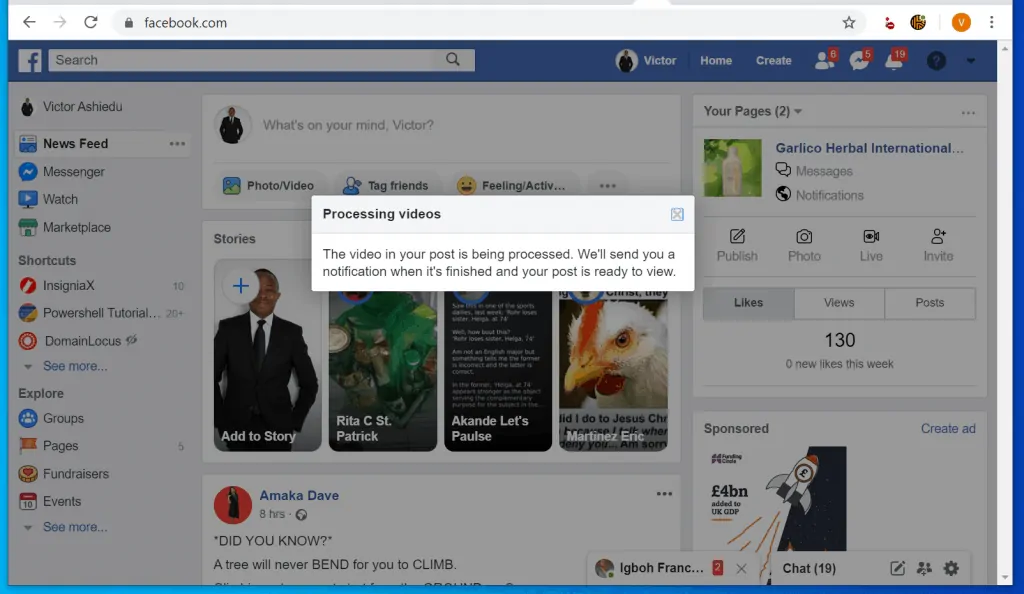Open Facebook friend requests icon
The width and height of the screenshot is (1024, 594).
click(822, 60)
